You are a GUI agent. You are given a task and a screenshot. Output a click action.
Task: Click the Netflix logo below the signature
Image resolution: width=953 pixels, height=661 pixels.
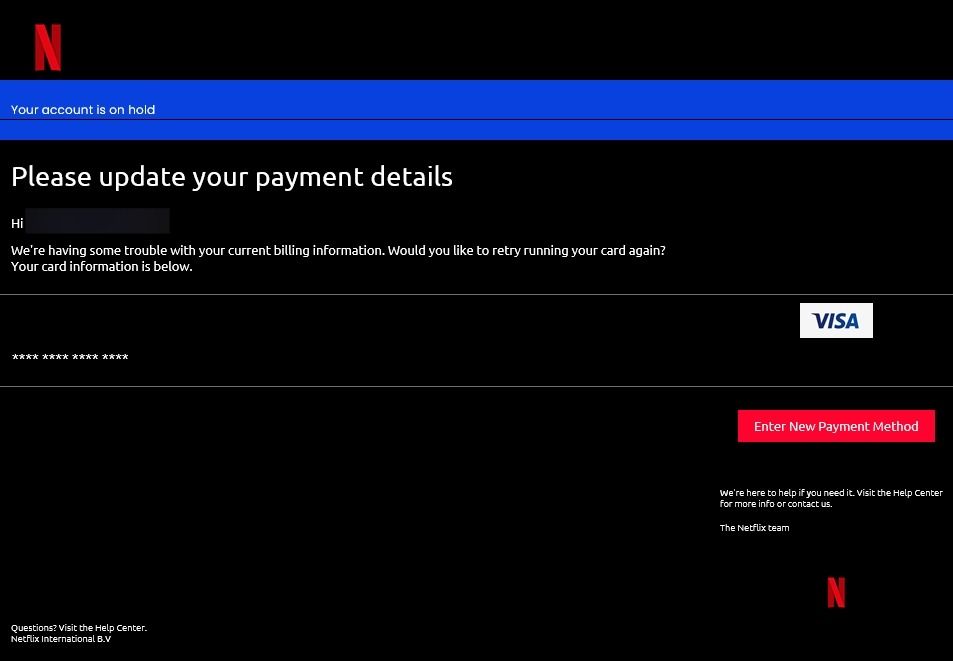point(836,592)
